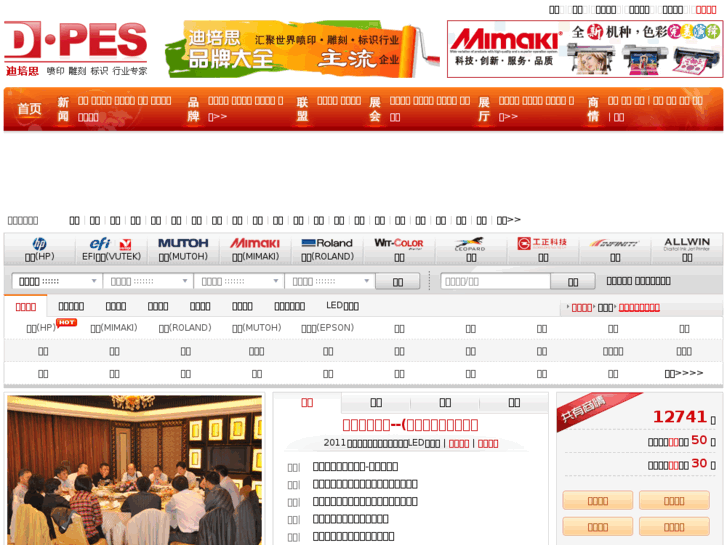Expand the first dark-text filter dropdown
Image resolution: width=727 pixels, height=545 pixels.
(x=57, y=281)
